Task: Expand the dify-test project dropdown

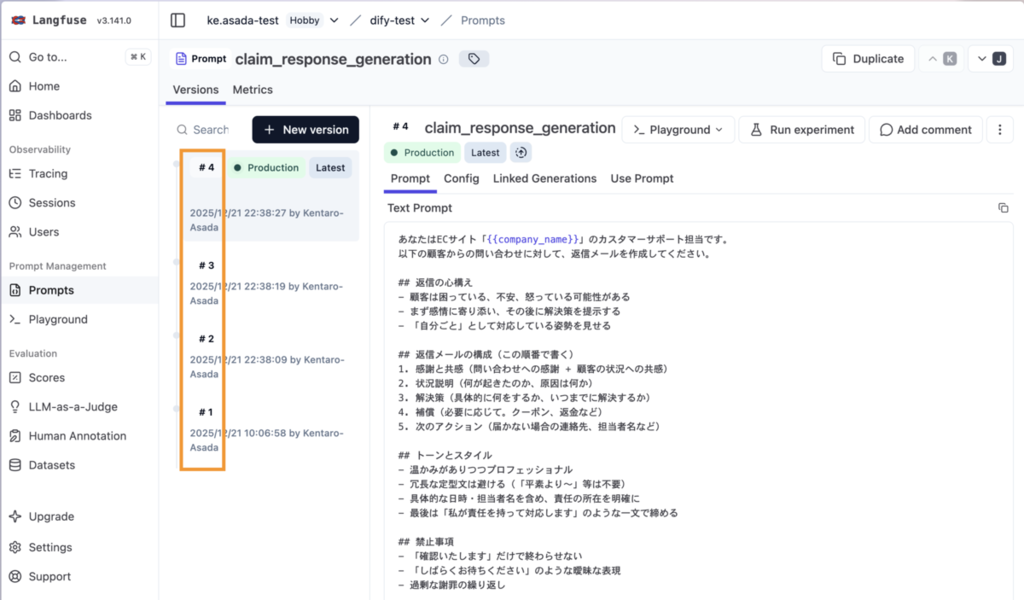Action: coord(424,20)
